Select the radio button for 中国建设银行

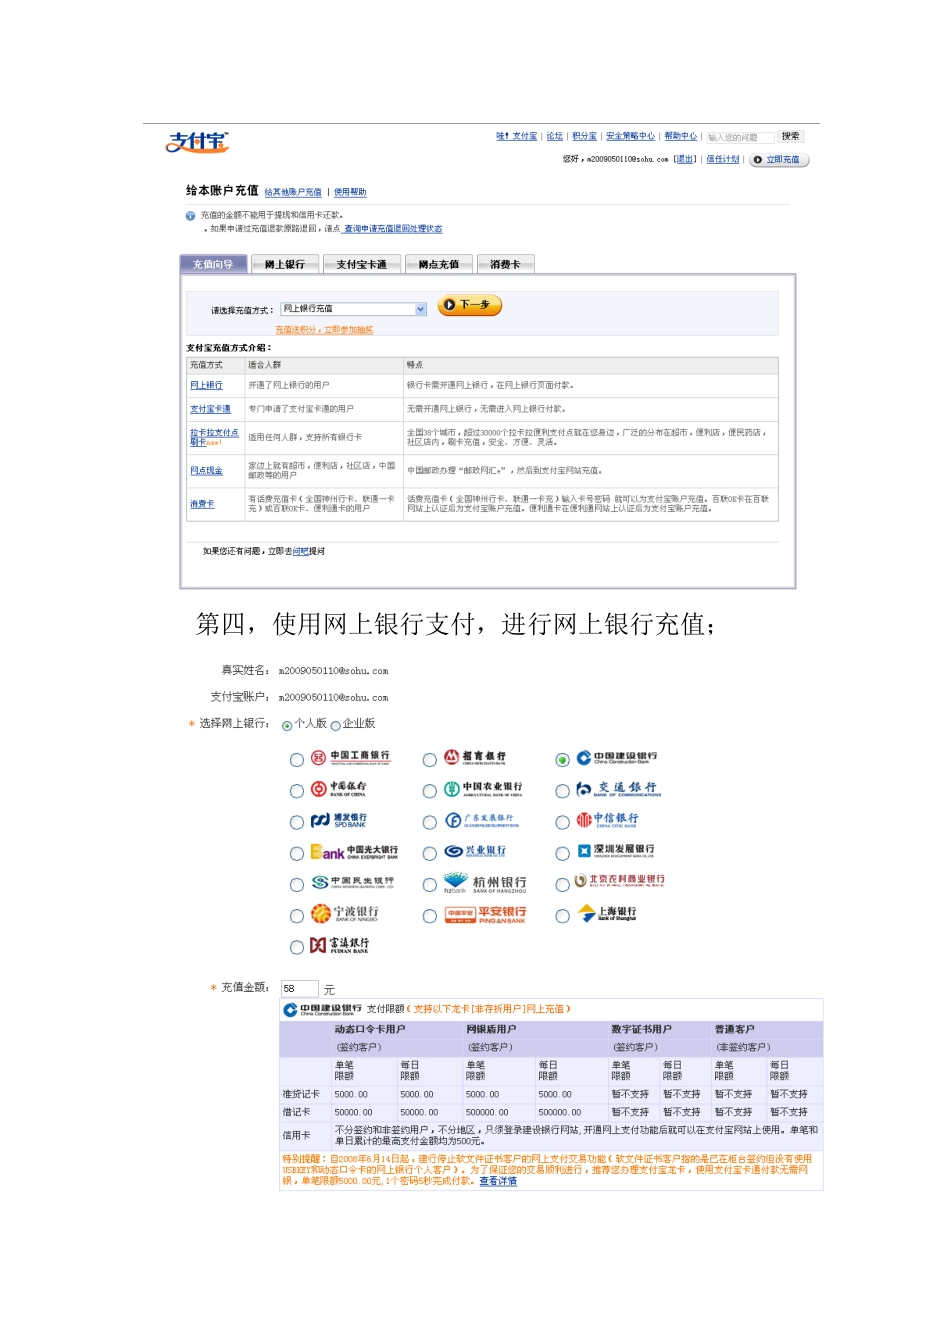point(563,760)
